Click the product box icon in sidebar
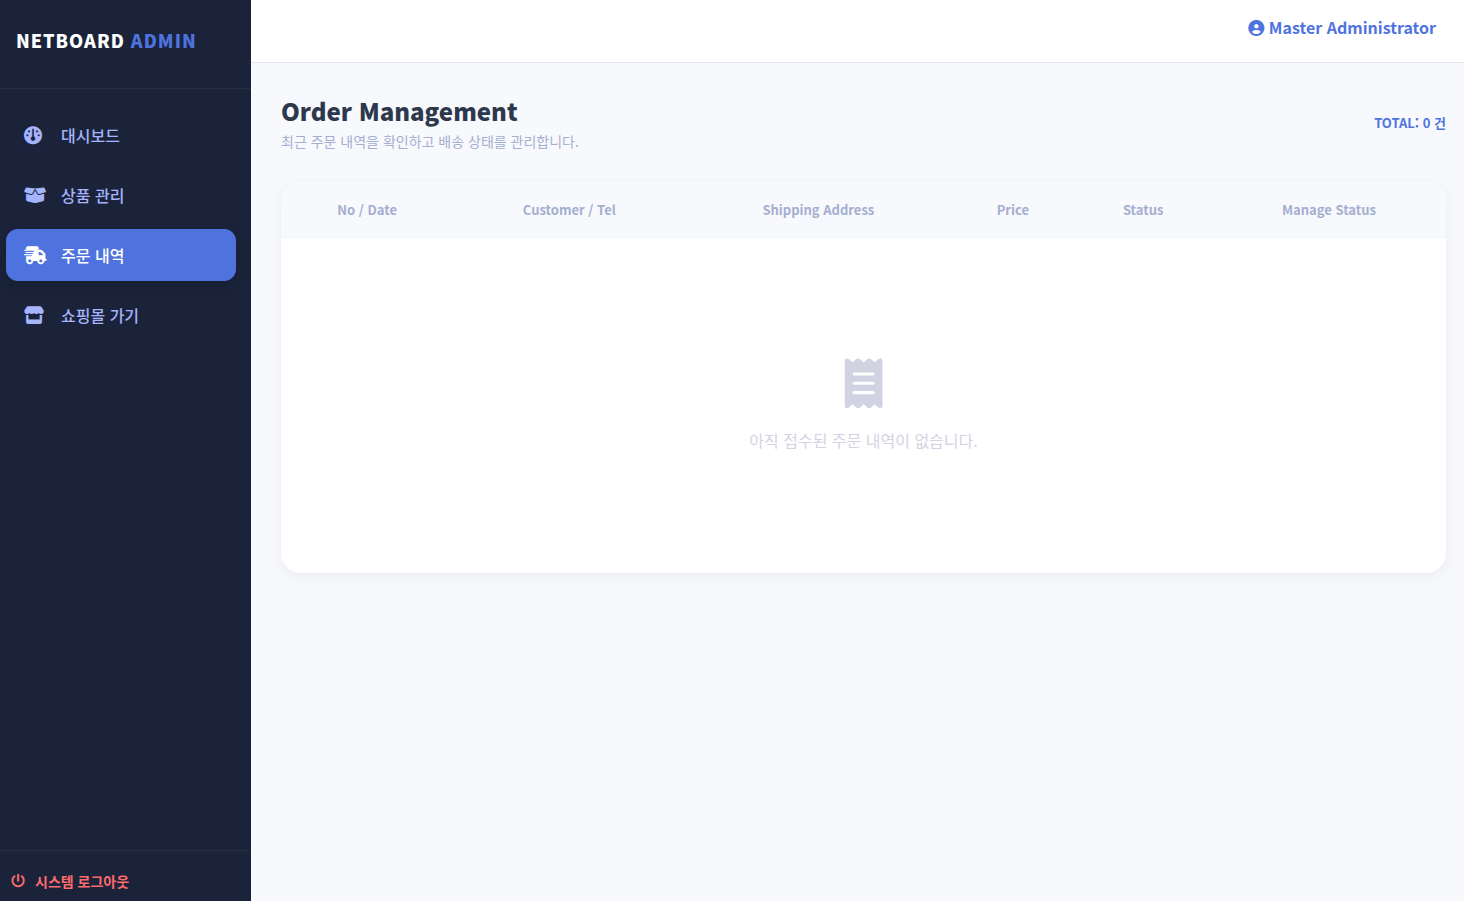 click(34, 195)
